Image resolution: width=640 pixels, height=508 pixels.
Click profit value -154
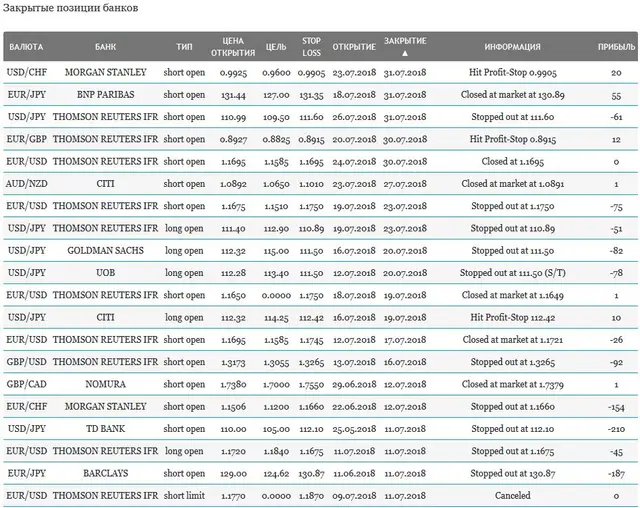[x=616, y=407]
